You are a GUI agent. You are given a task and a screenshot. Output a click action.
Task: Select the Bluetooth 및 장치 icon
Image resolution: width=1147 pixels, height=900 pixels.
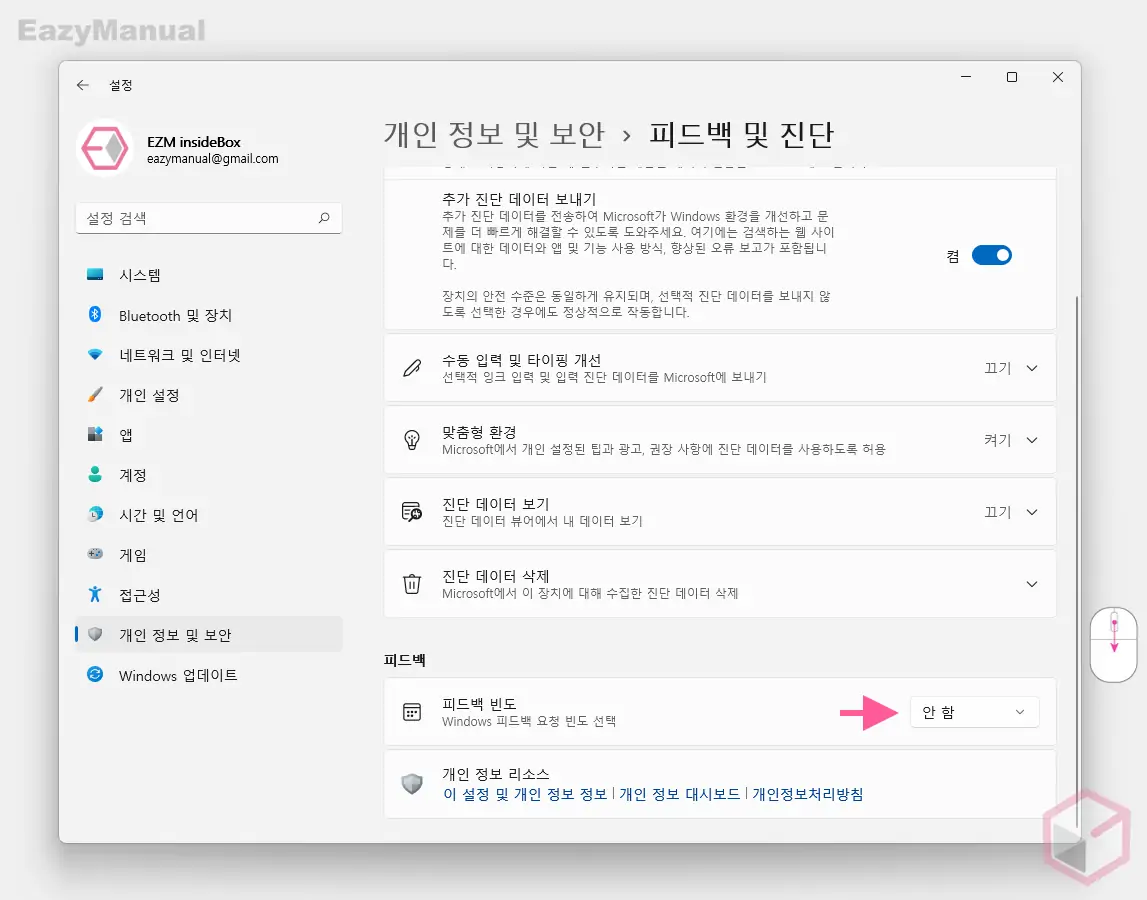click(96, 315)
